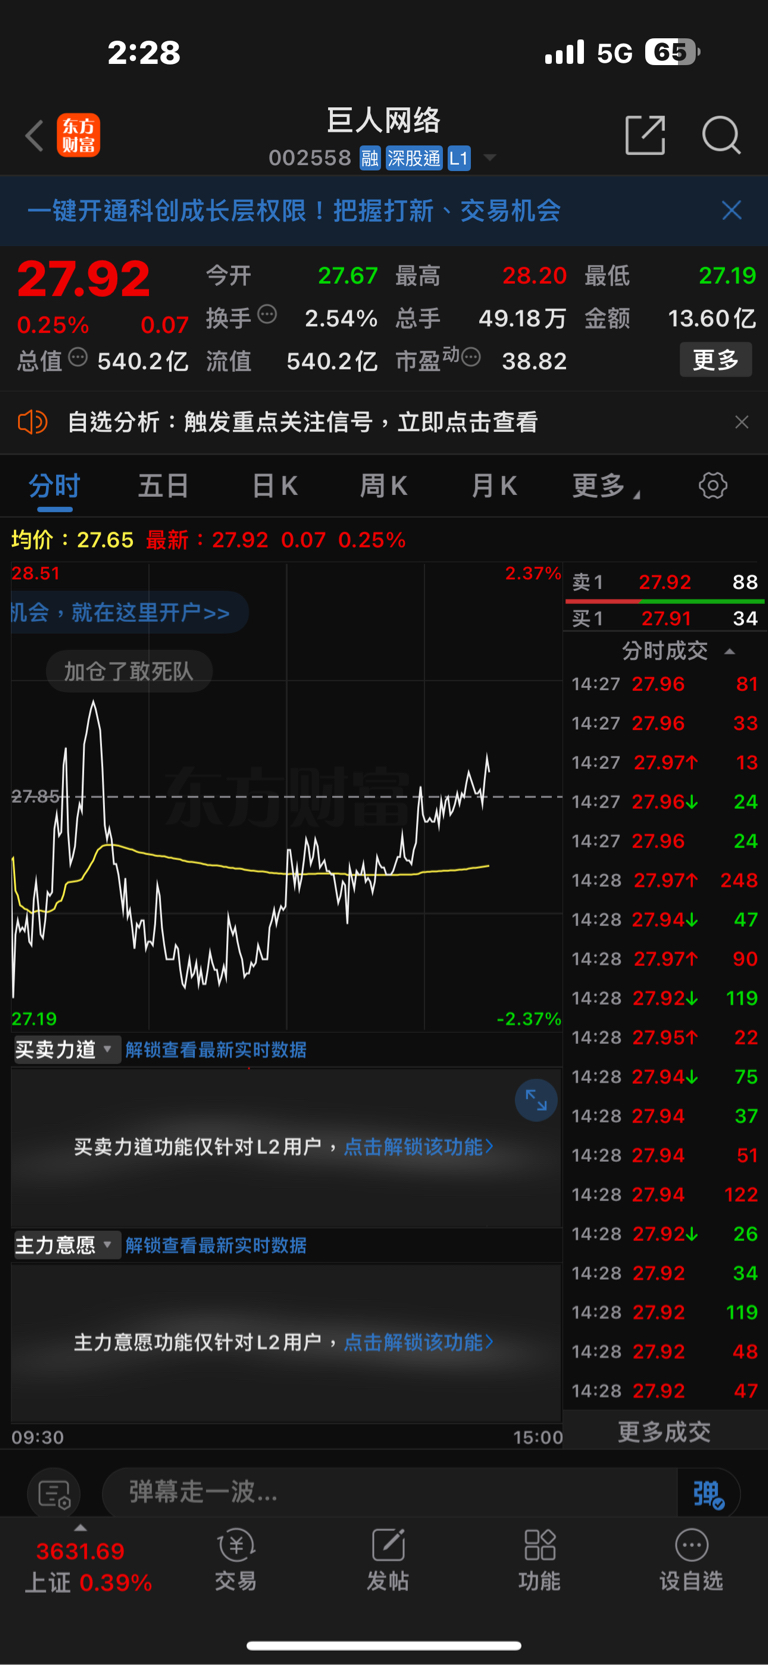768x1665 pixels.
Task: Tap the speaker icon beside 自选分析
Action: click(x=32, y=422)
